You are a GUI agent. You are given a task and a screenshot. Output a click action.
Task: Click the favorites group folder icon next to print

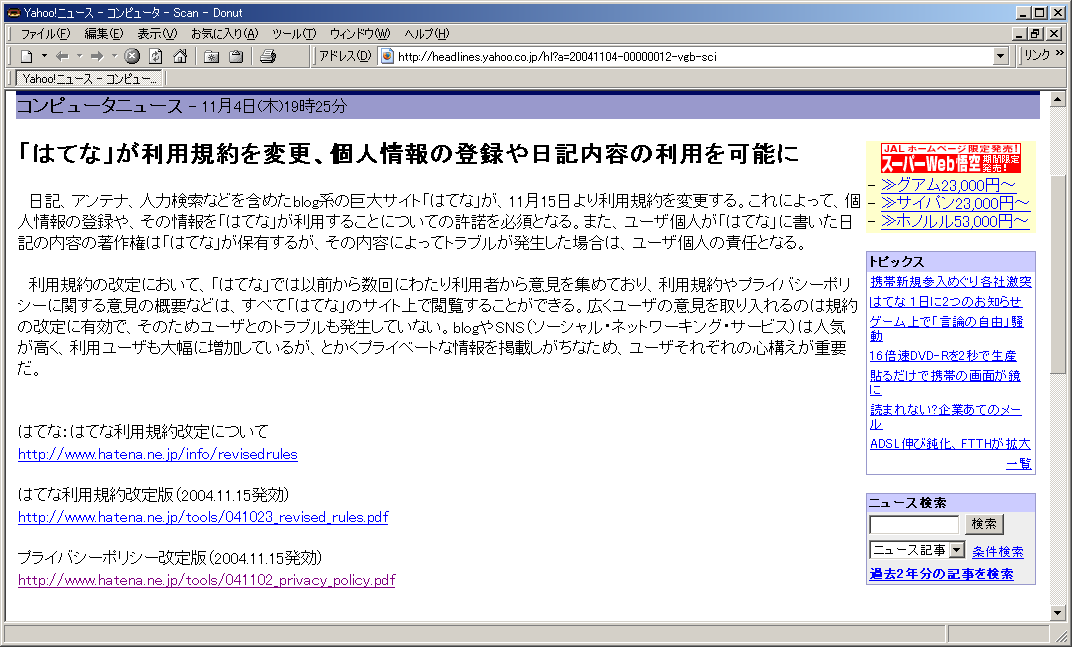click(x=236, y=56)
